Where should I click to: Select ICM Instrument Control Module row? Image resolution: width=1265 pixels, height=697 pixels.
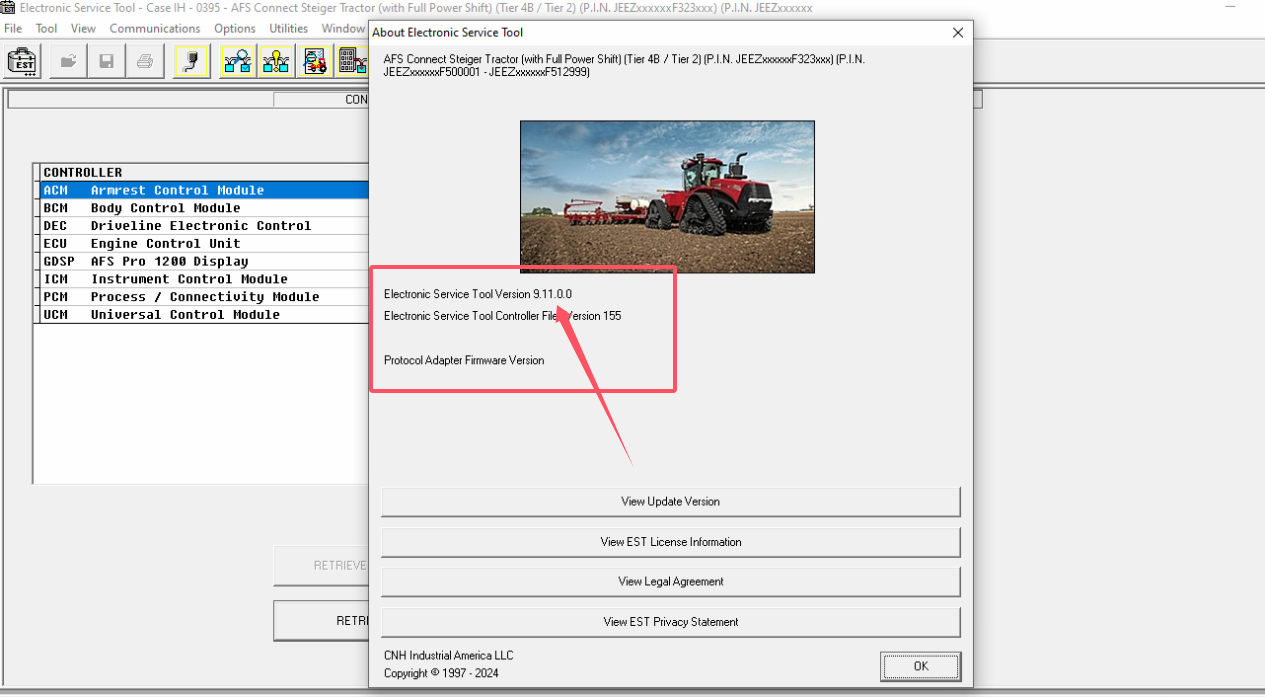(204, 279)
